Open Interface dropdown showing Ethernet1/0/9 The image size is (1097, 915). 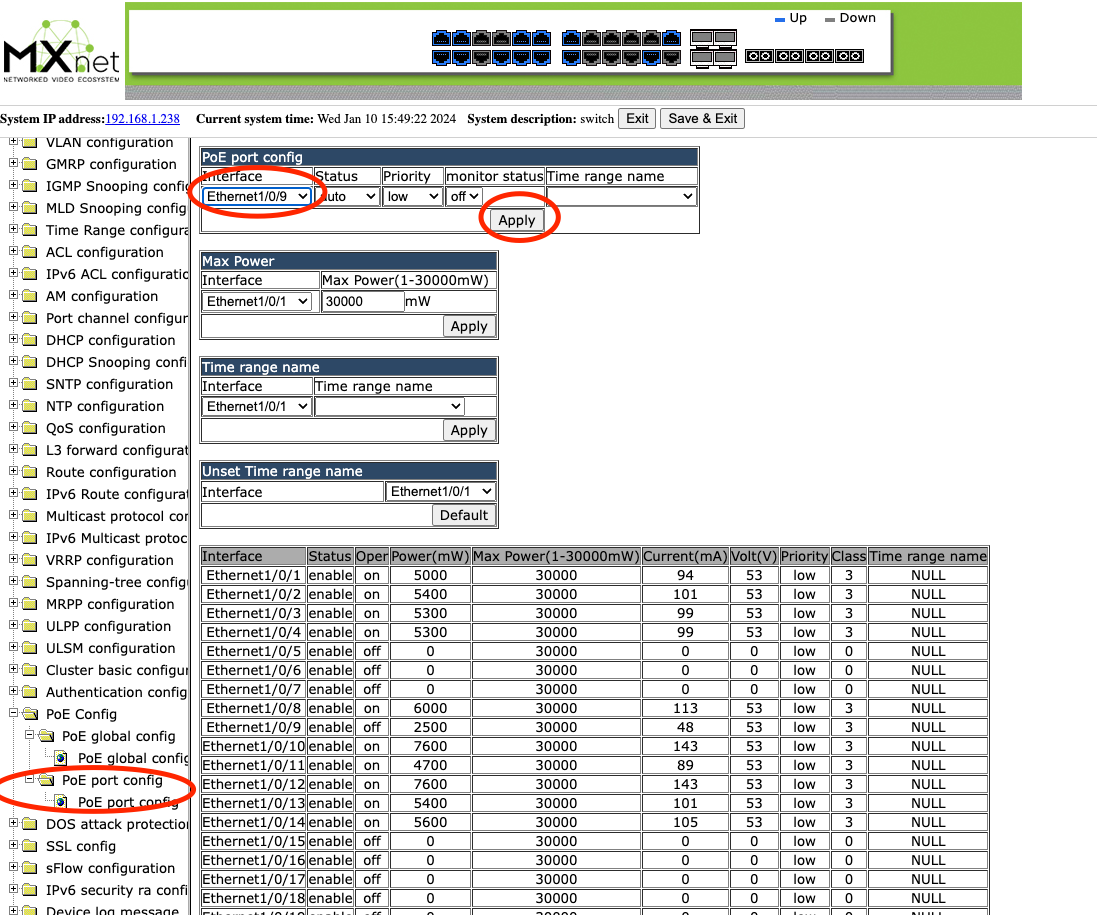point(257,197)
